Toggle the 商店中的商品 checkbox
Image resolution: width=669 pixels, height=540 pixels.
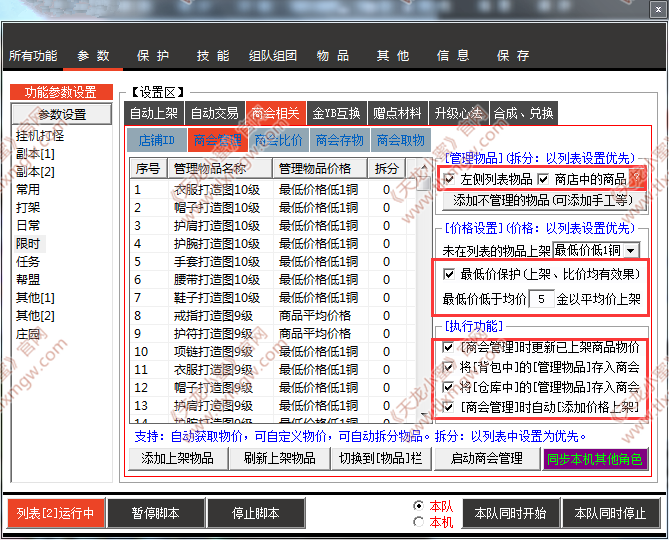[x=543, y=179]
